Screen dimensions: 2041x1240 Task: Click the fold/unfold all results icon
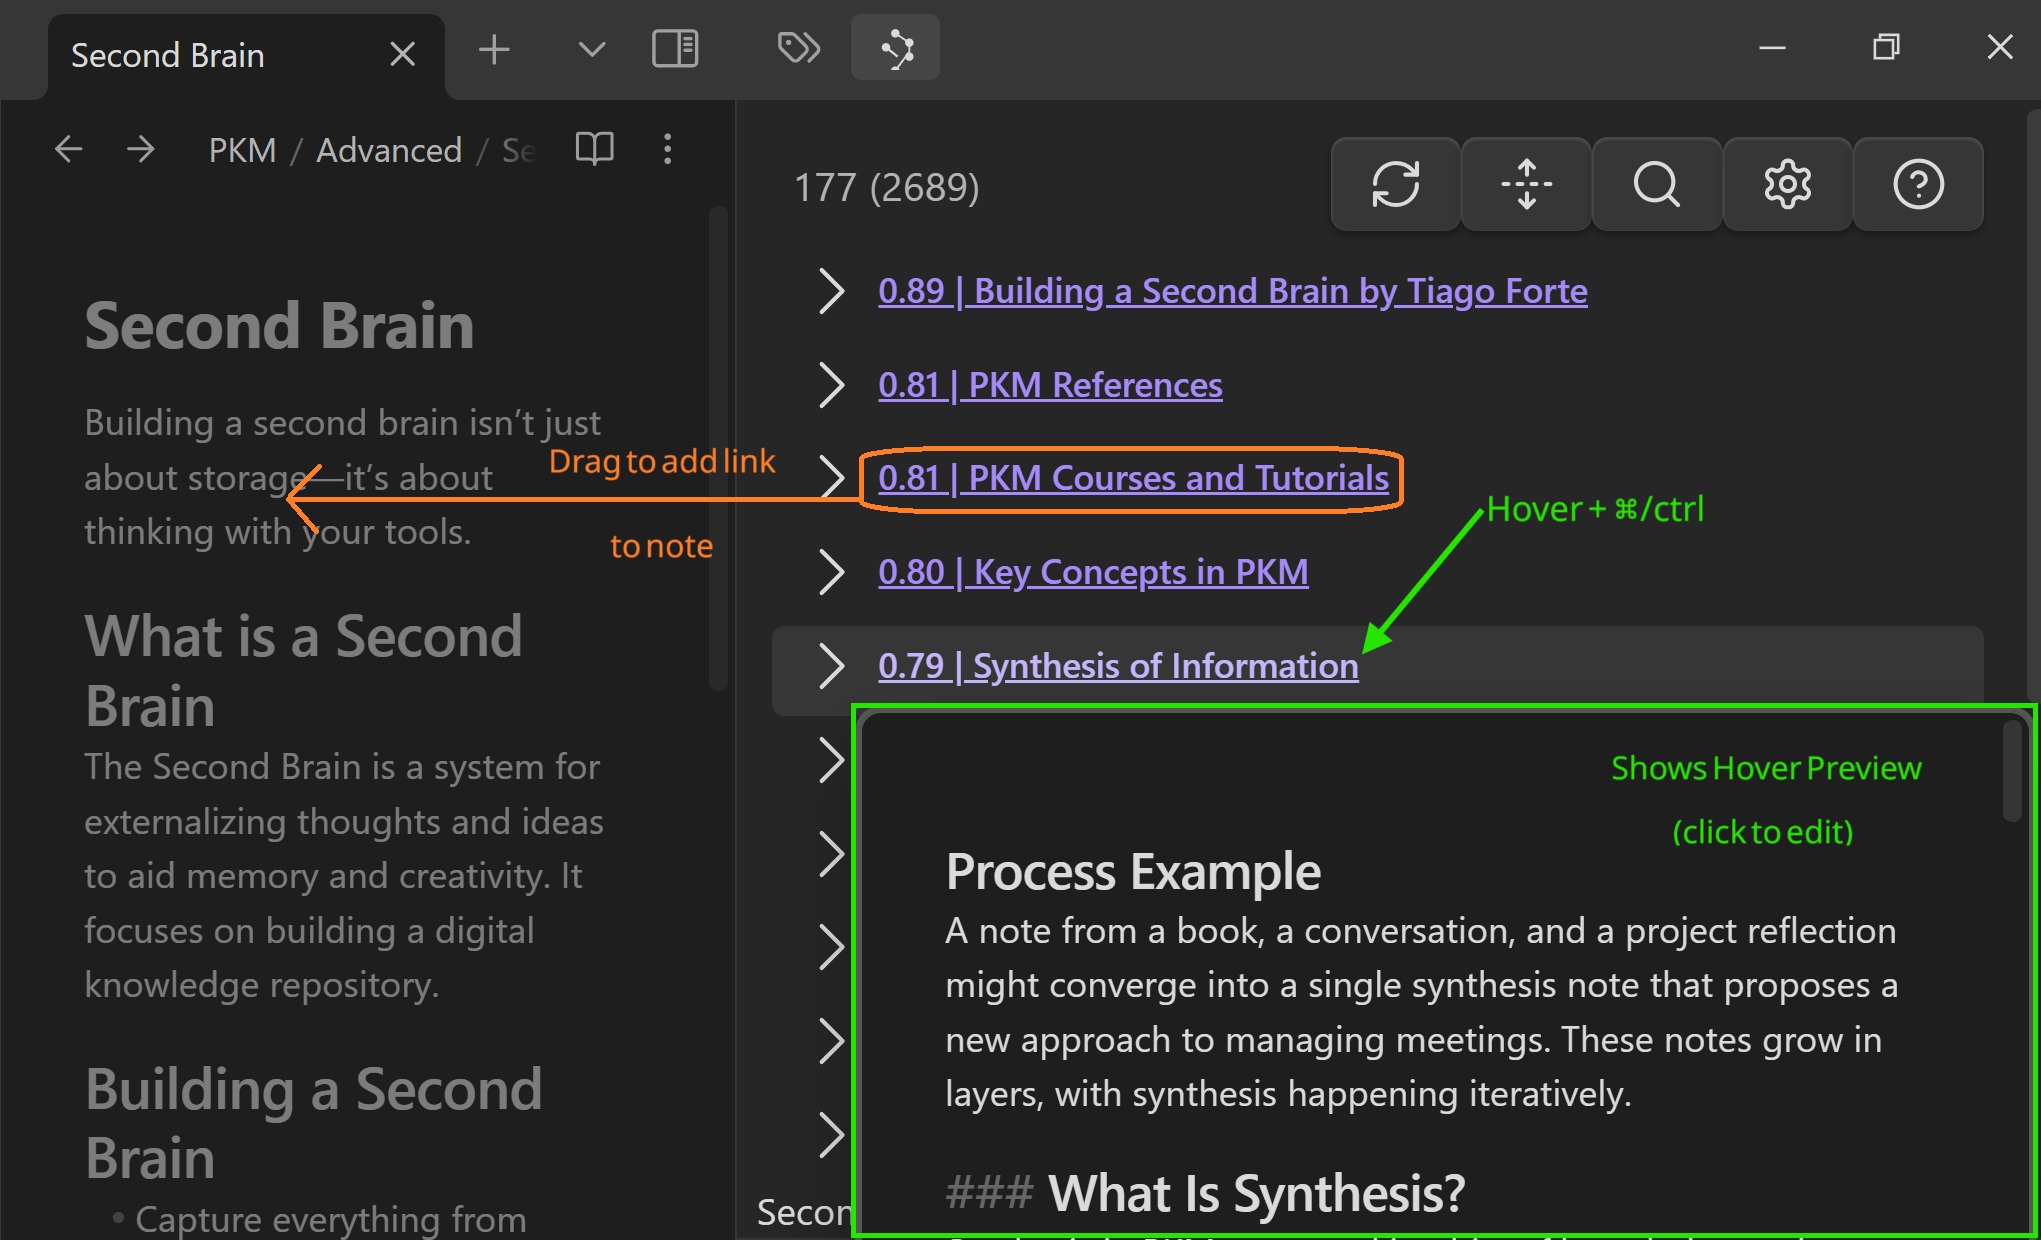(x=1526, y=184)
